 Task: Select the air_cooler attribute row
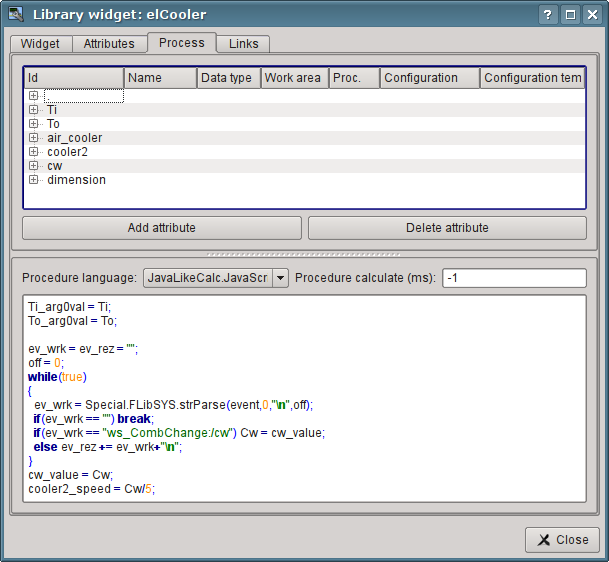pos(75,138)
